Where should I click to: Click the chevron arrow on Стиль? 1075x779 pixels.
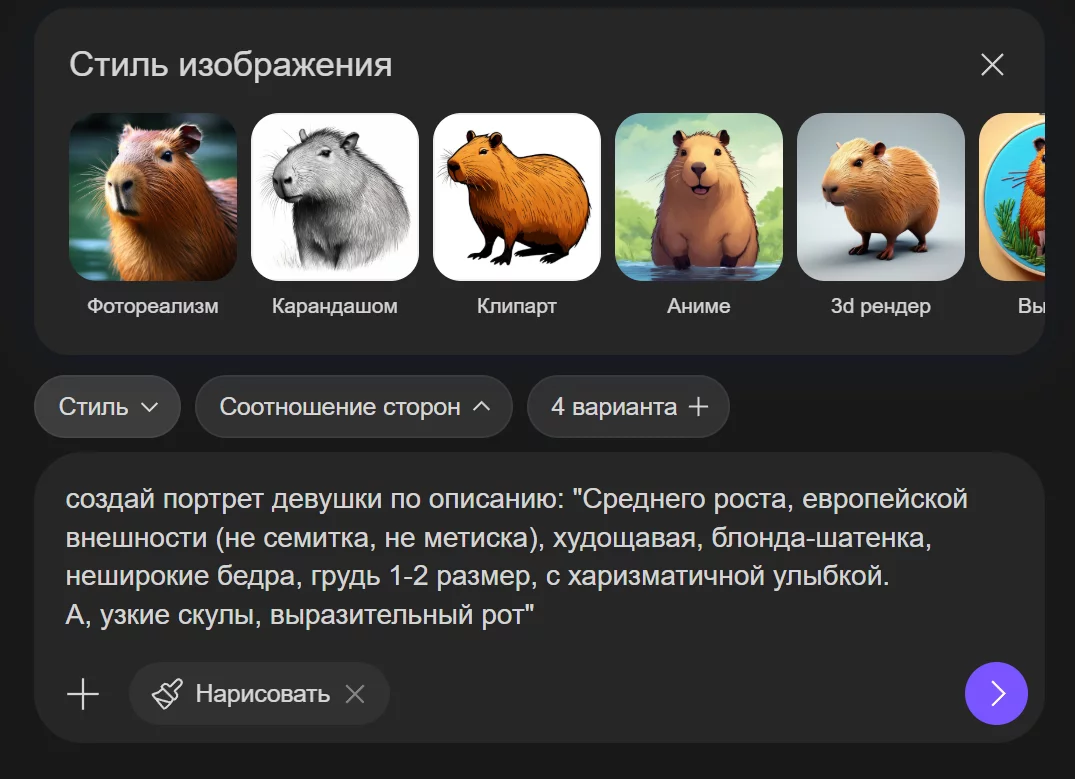pos(150,407)
